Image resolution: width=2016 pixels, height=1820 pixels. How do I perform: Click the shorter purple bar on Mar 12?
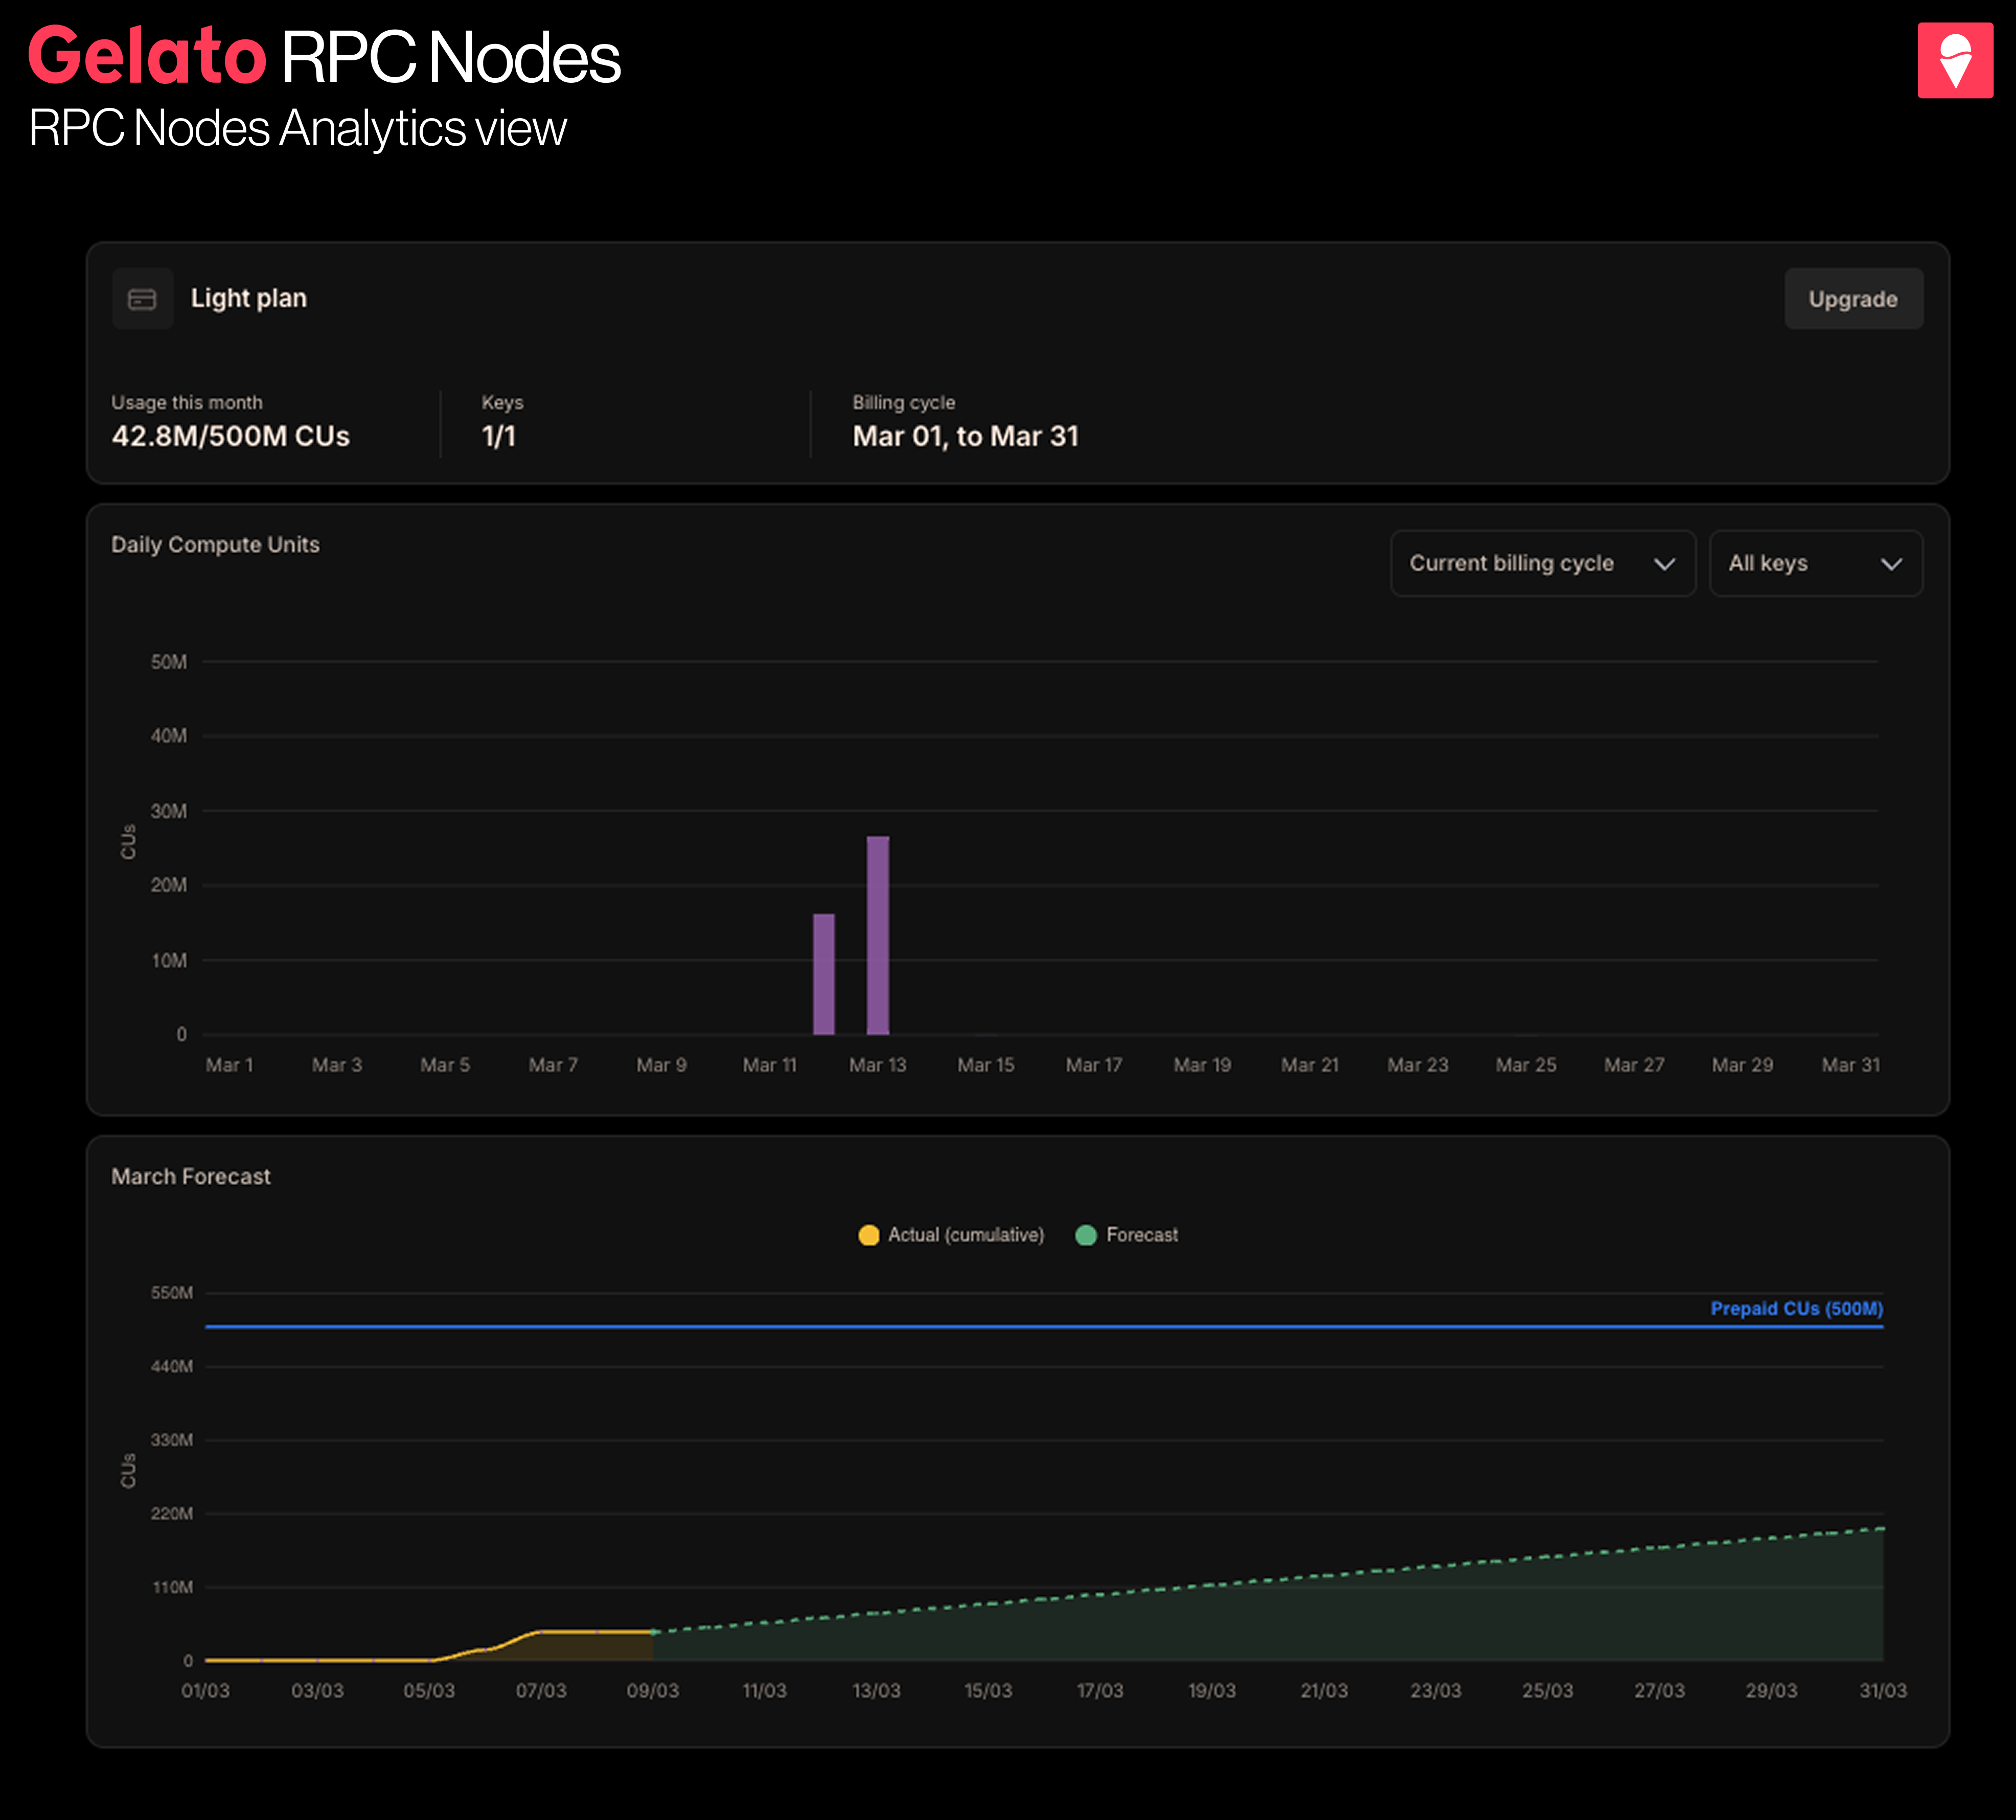(823, 974)
